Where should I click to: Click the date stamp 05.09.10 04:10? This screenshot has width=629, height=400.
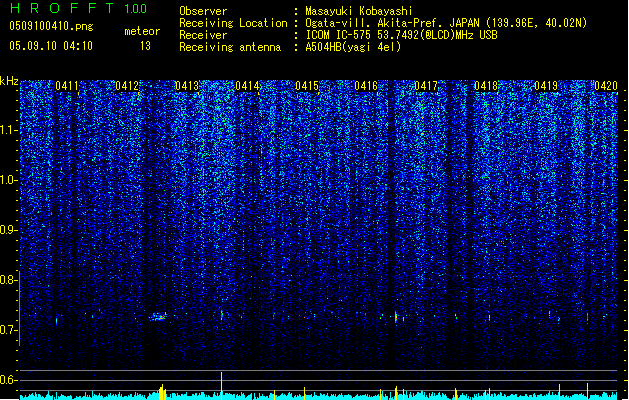tap(51, 46)
